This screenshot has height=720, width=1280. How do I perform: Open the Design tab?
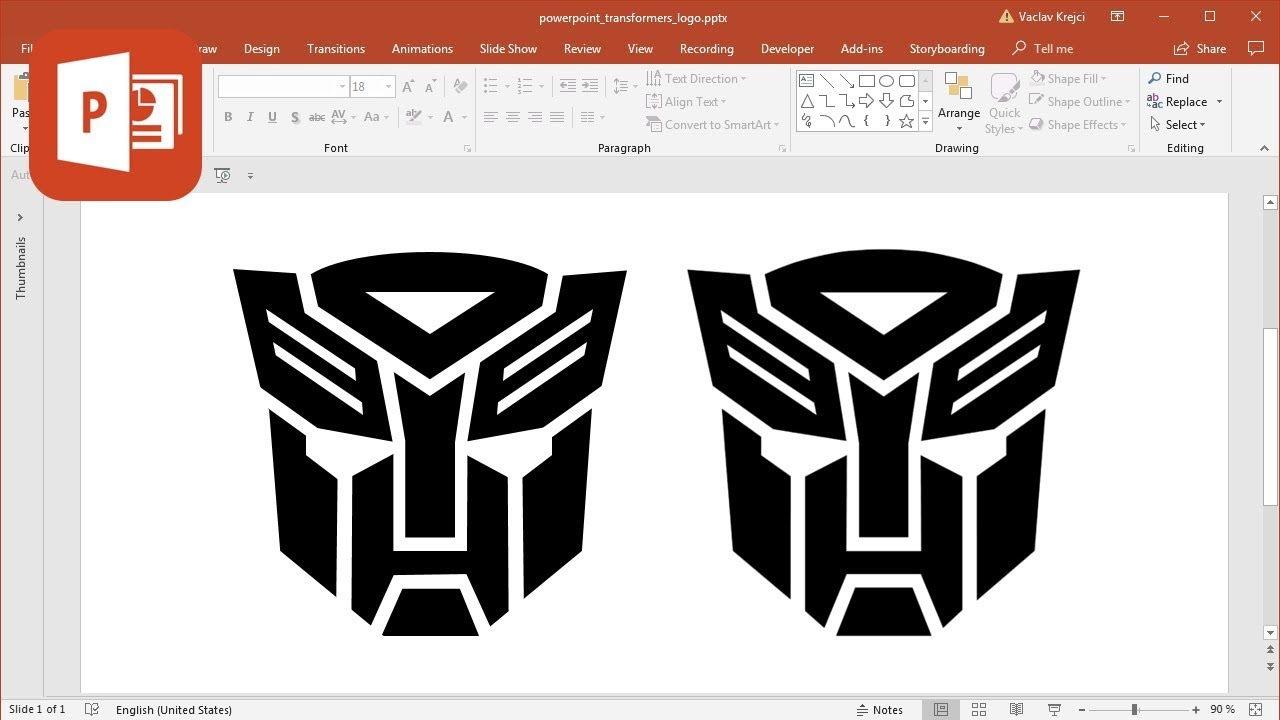coord(262,48)
